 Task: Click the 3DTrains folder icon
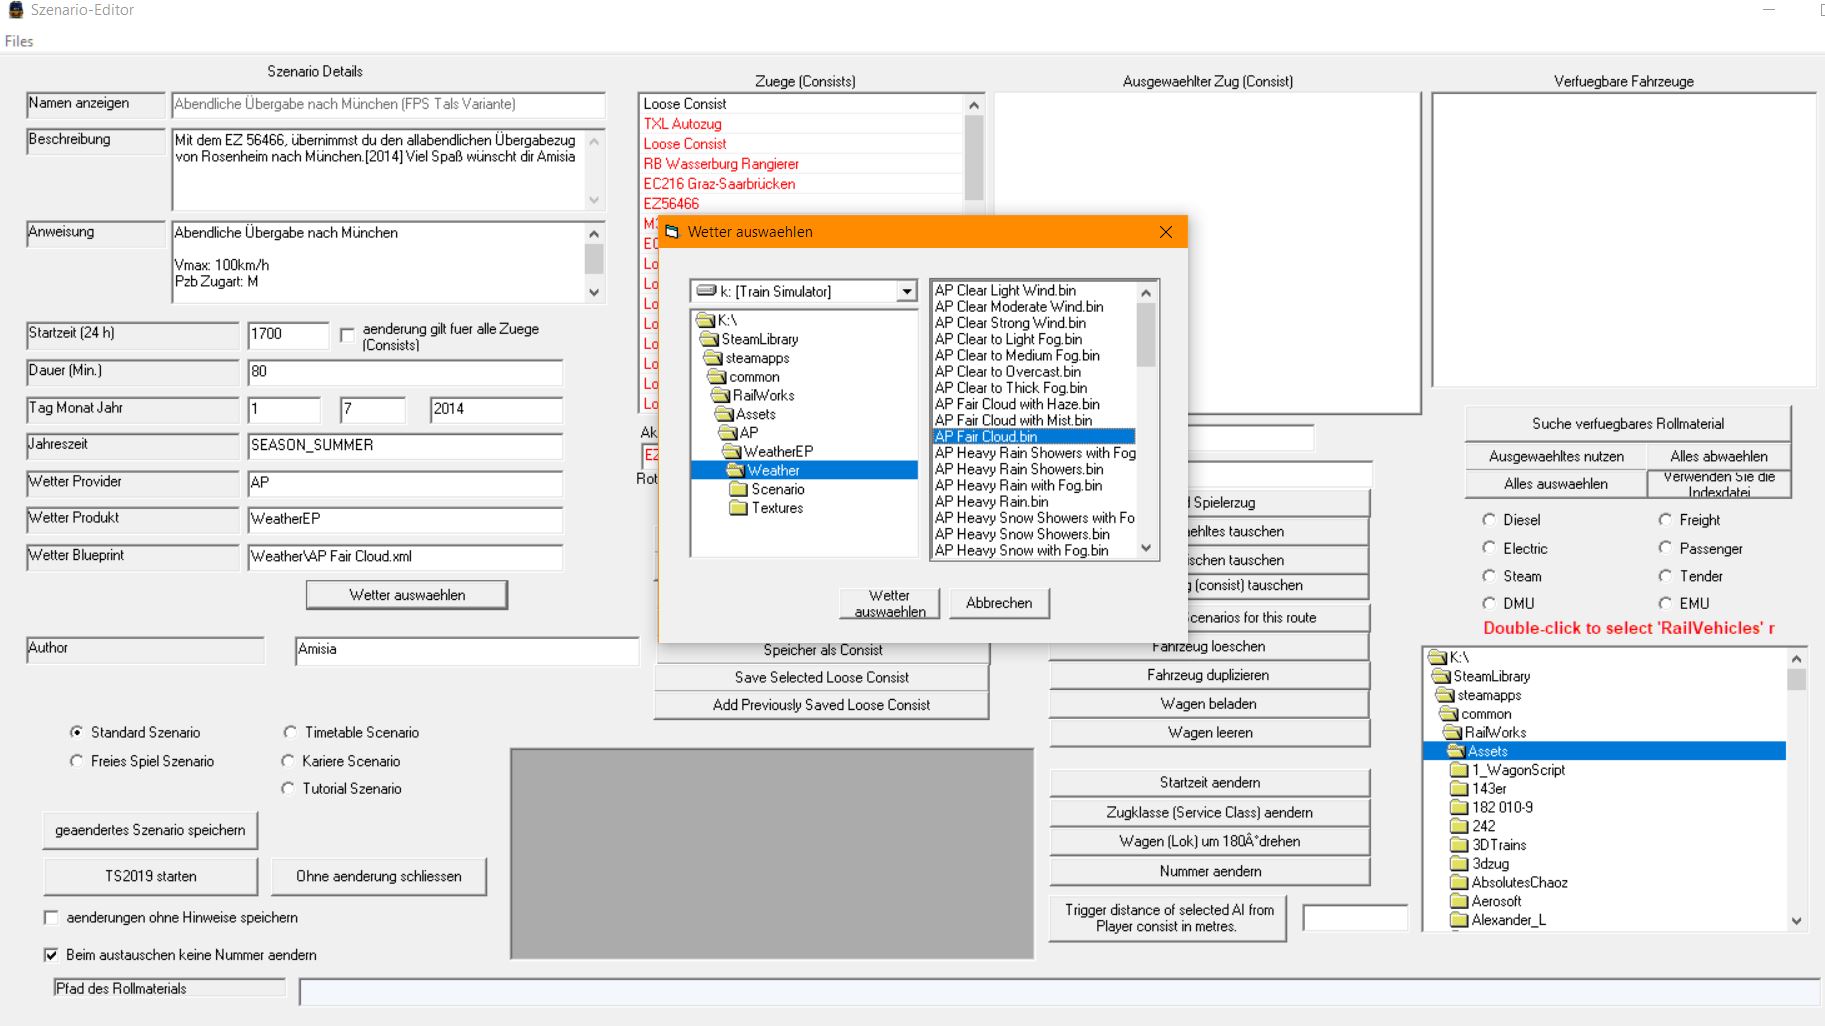(1459, 845)
